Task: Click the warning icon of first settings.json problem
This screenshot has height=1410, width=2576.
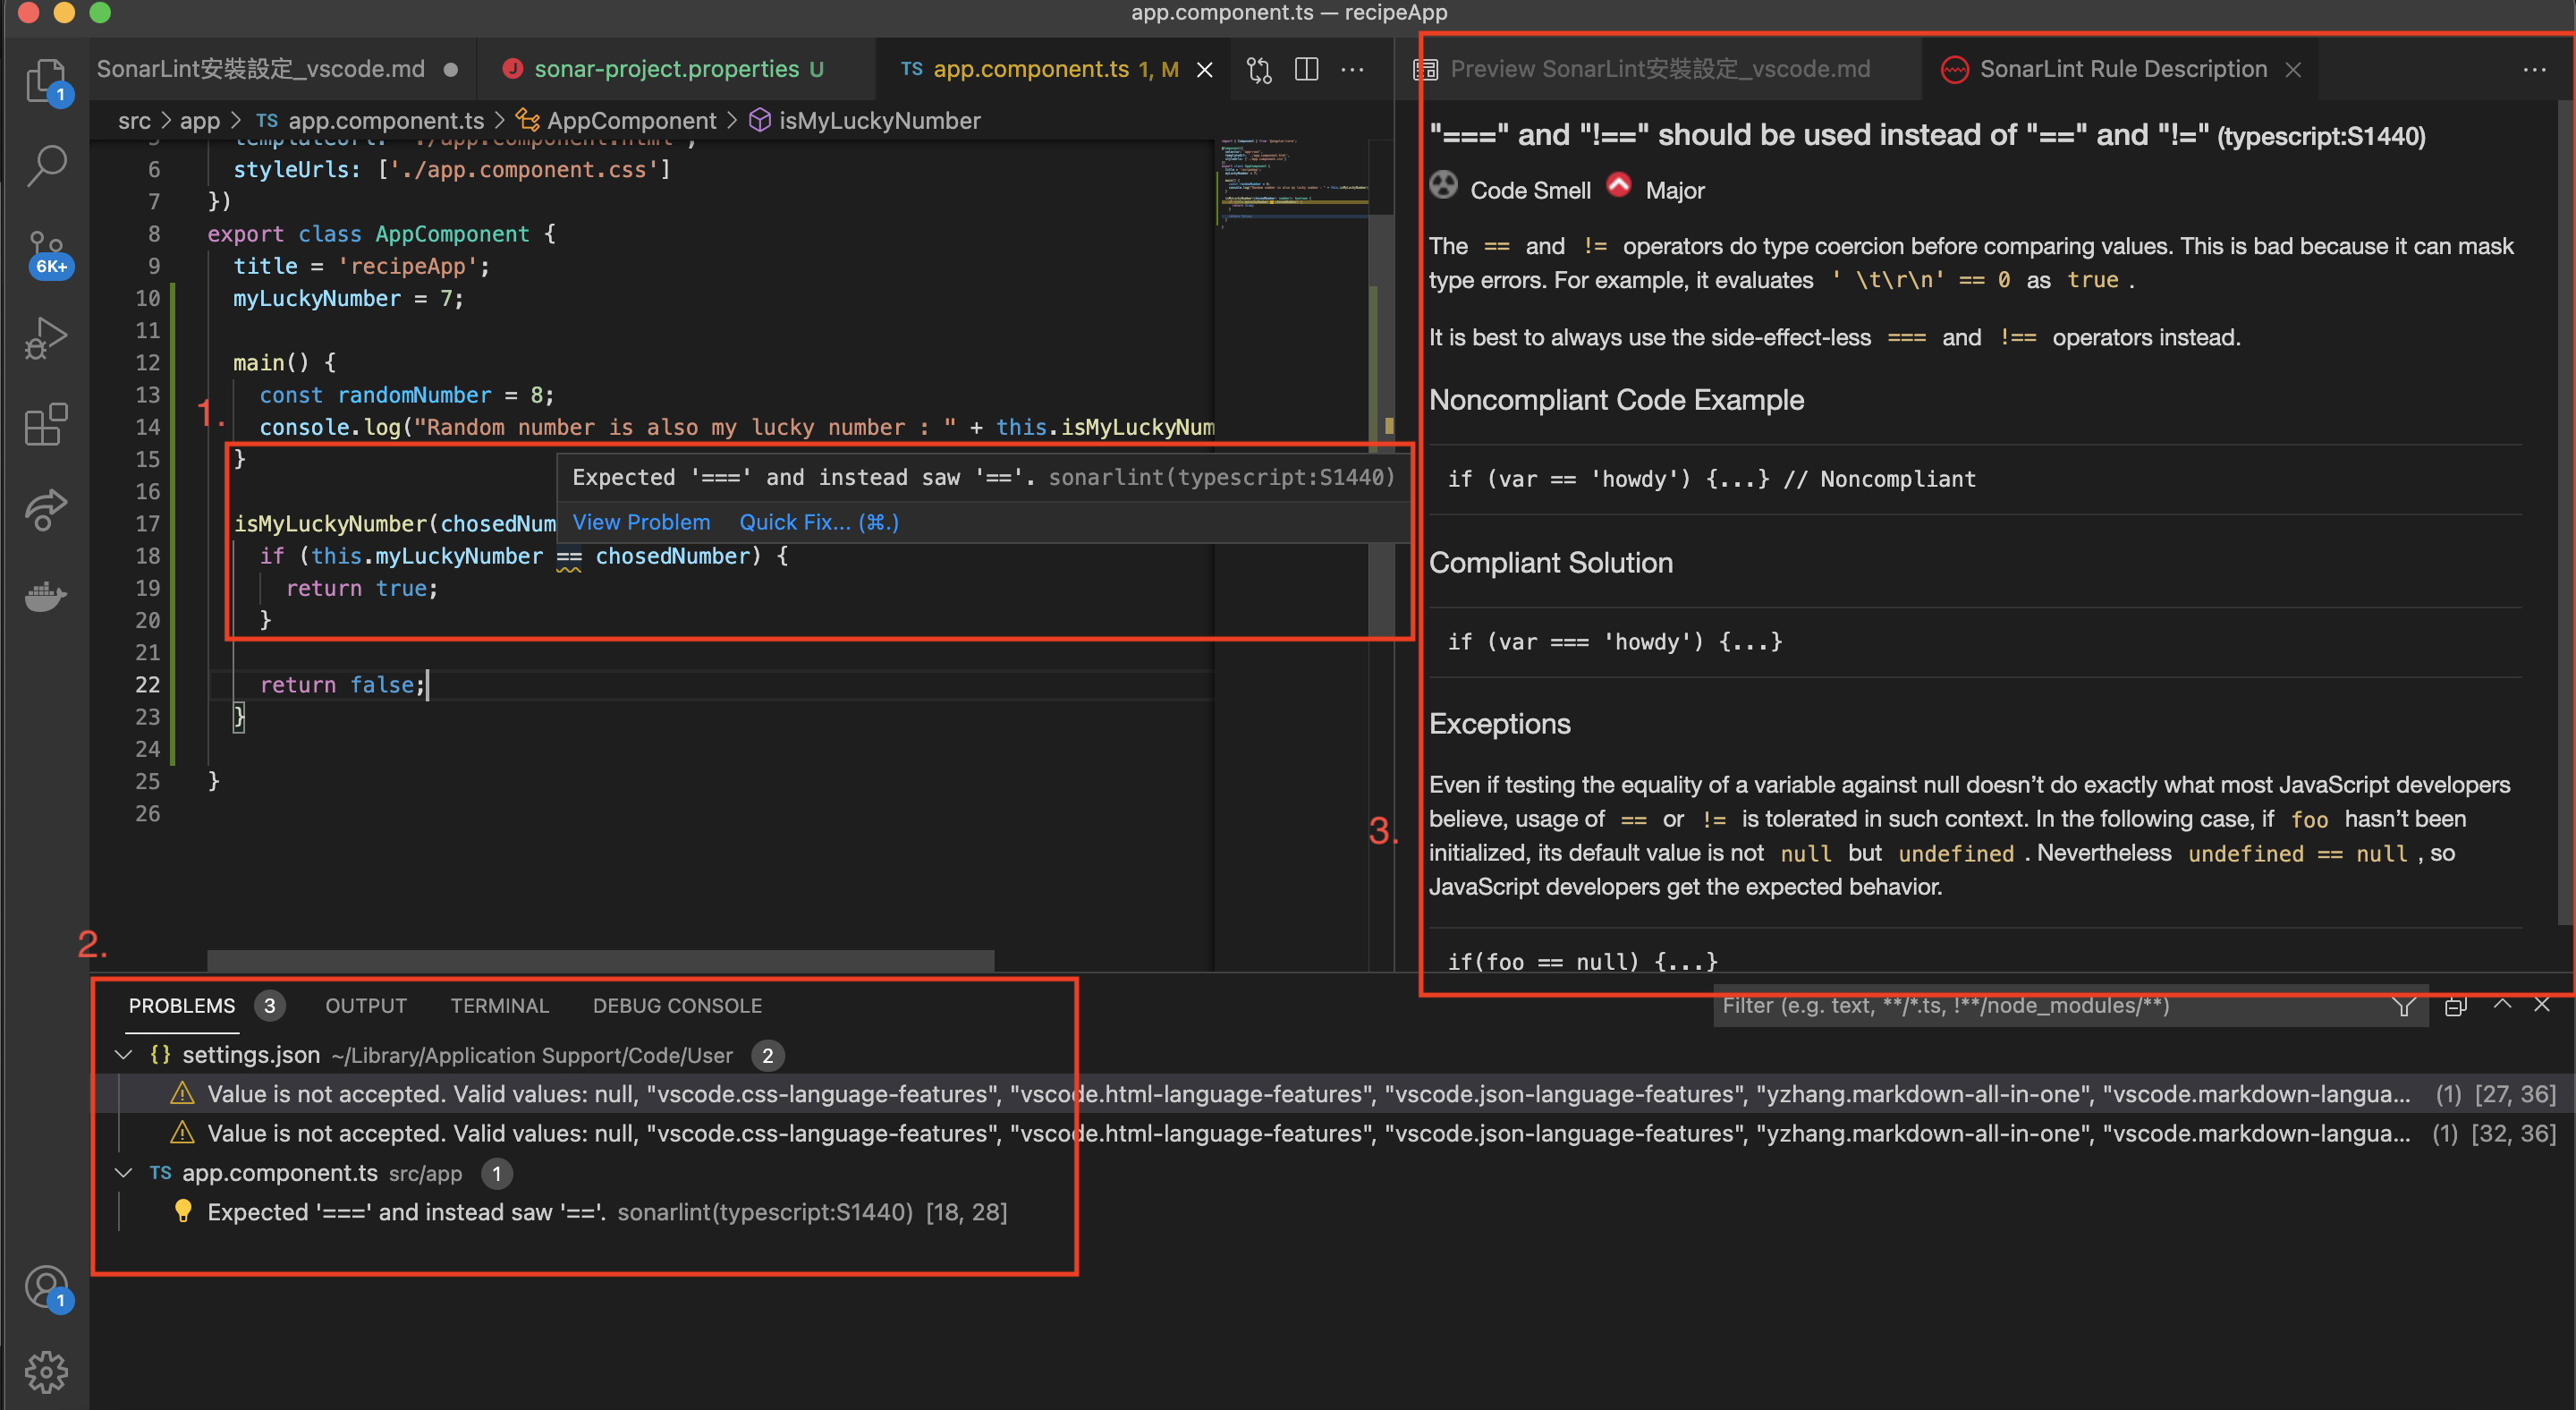Action: point(182,1094)
